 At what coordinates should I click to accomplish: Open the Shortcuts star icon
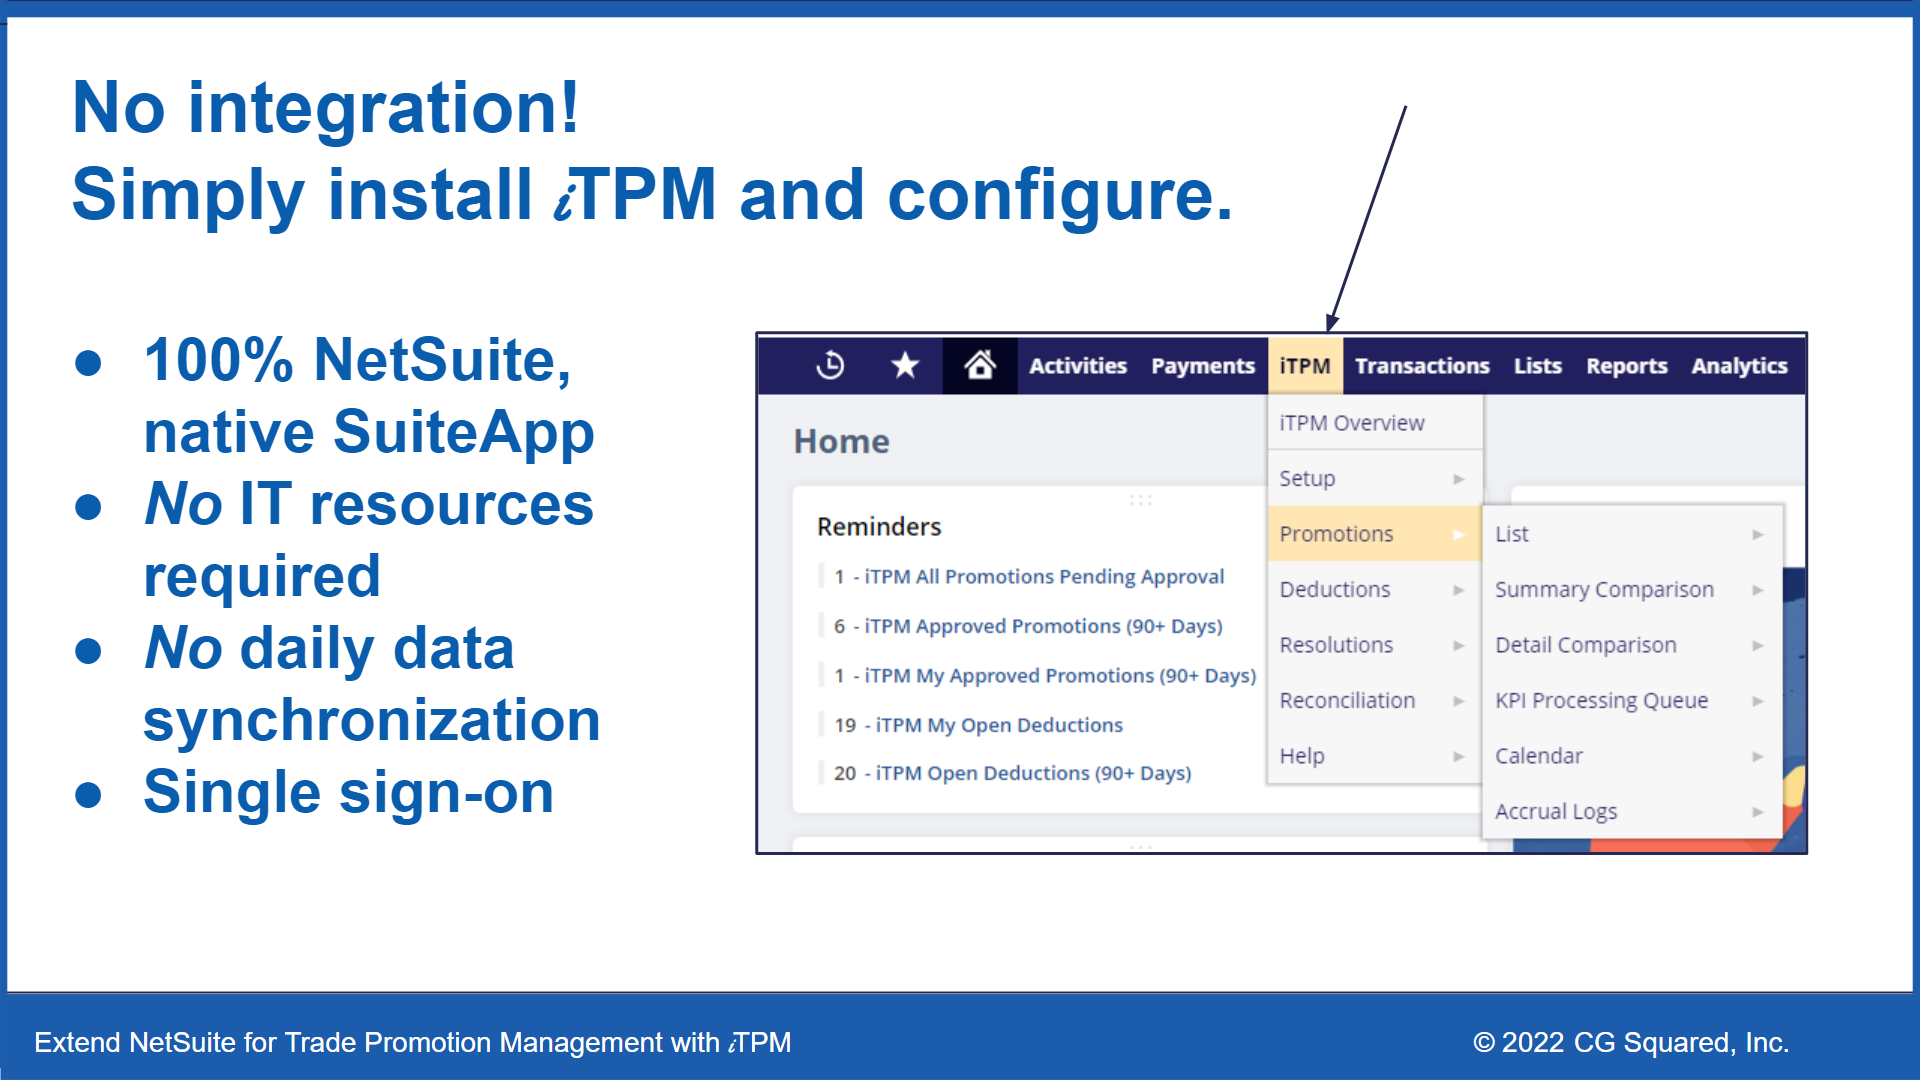905,366
